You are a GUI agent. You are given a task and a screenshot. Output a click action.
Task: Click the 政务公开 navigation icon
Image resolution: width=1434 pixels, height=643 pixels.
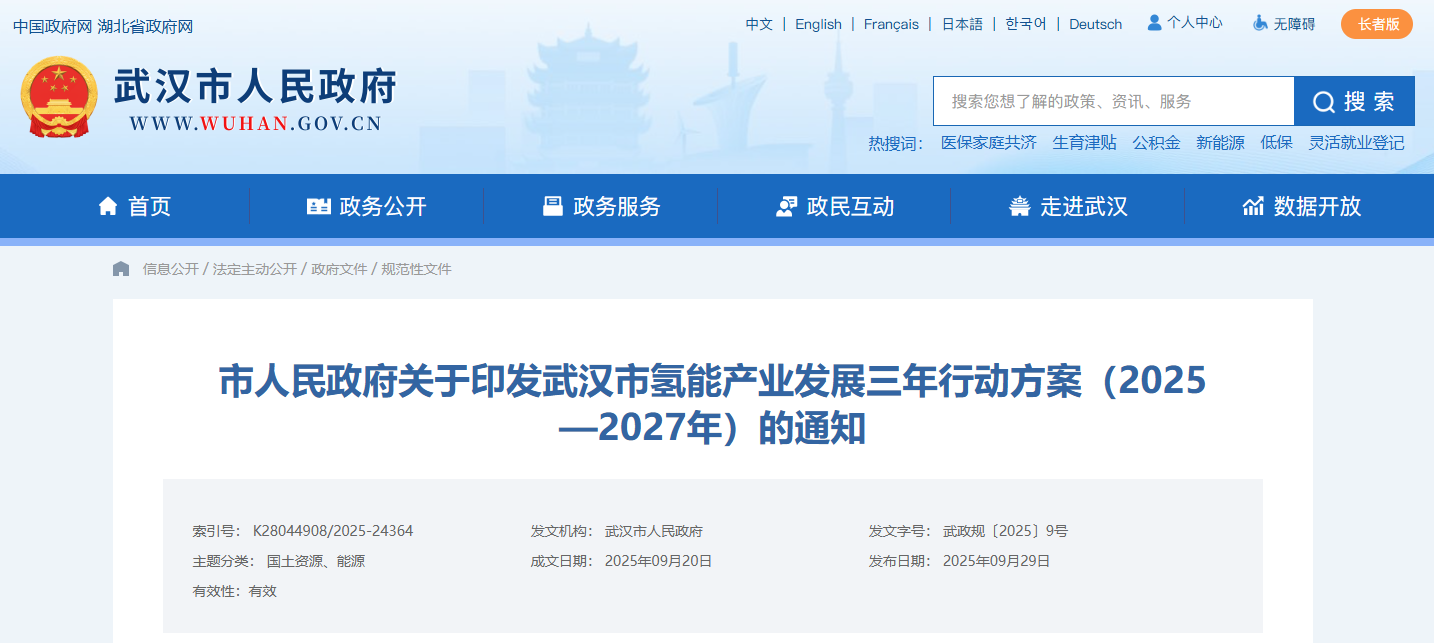pyautogui.click(x=318, y=206)
